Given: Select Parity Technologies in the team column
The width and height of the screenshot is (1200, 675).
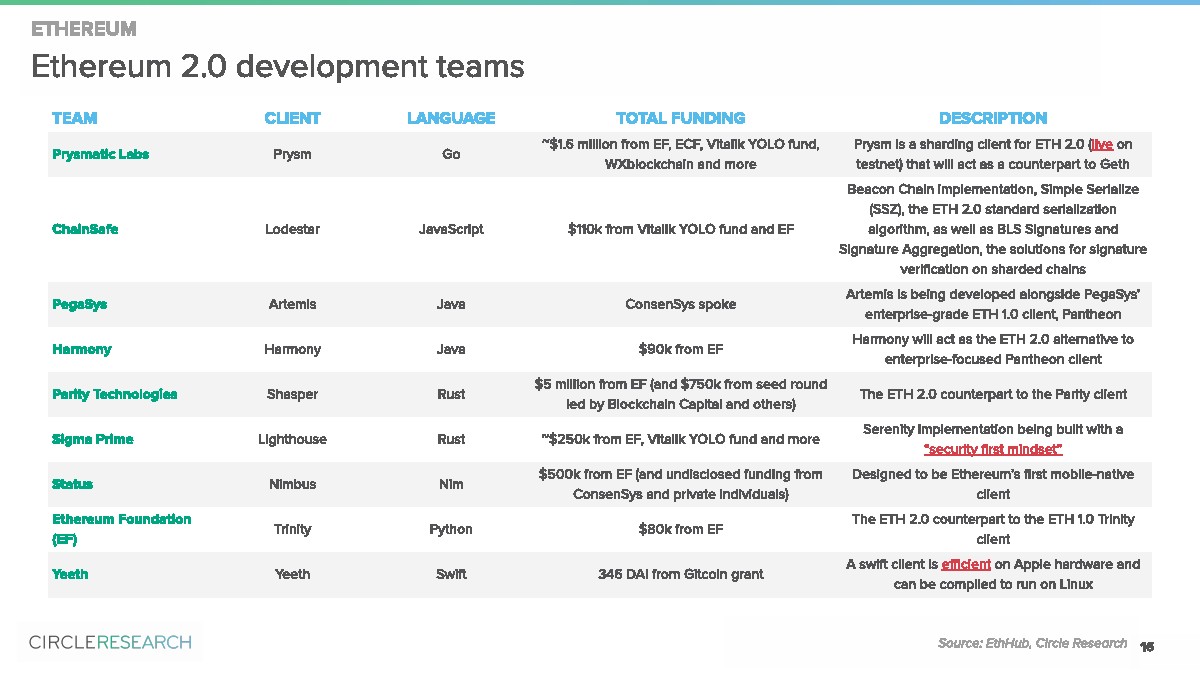Looking at the screenshot, I should pos(114,394).
